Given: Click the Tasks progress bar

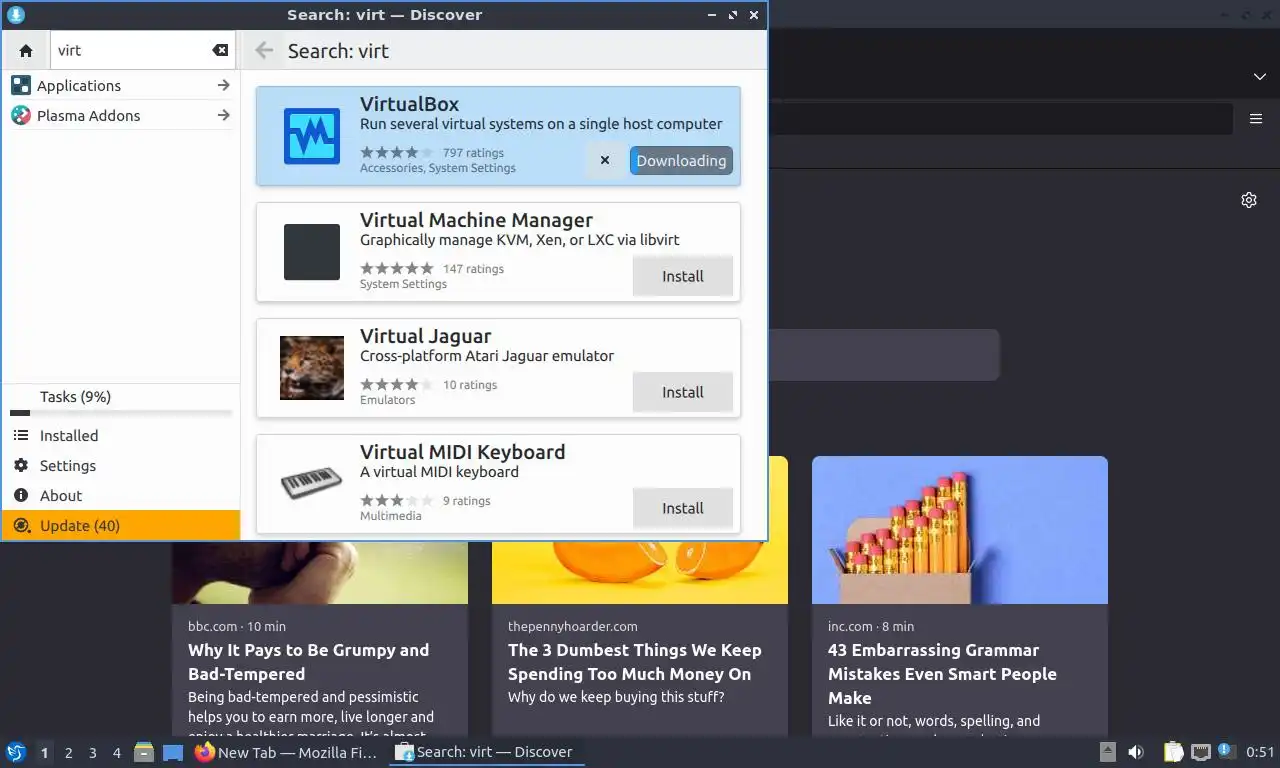Looking at the screenshot, I should (120, 413).
